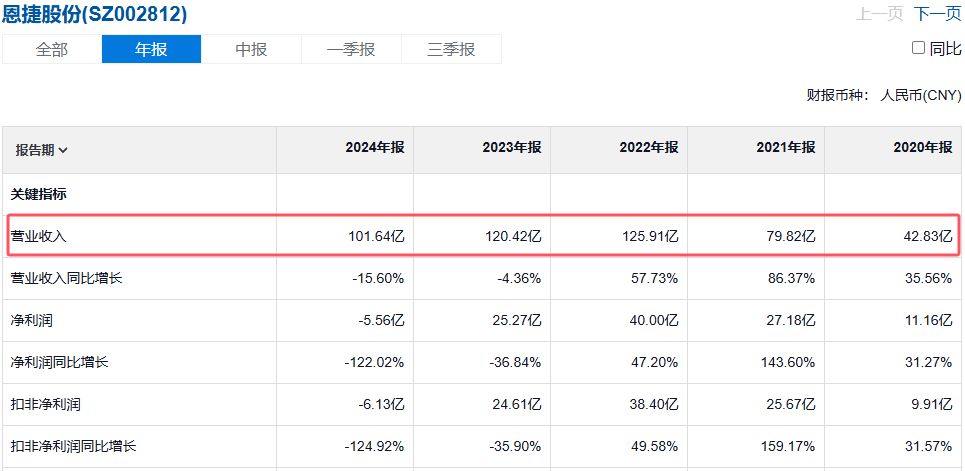Open the 中报 tab

click(251, 49)
